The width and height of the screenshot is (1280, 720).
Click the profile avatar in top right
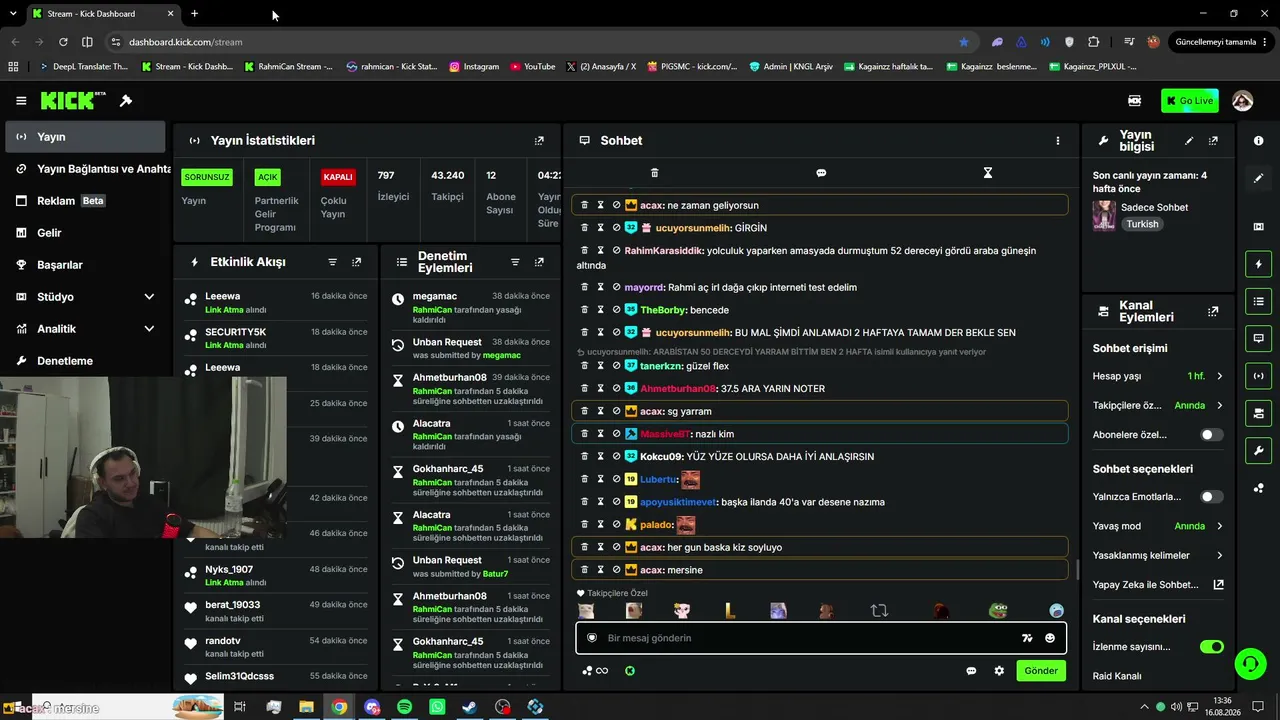coord(1242,101)
